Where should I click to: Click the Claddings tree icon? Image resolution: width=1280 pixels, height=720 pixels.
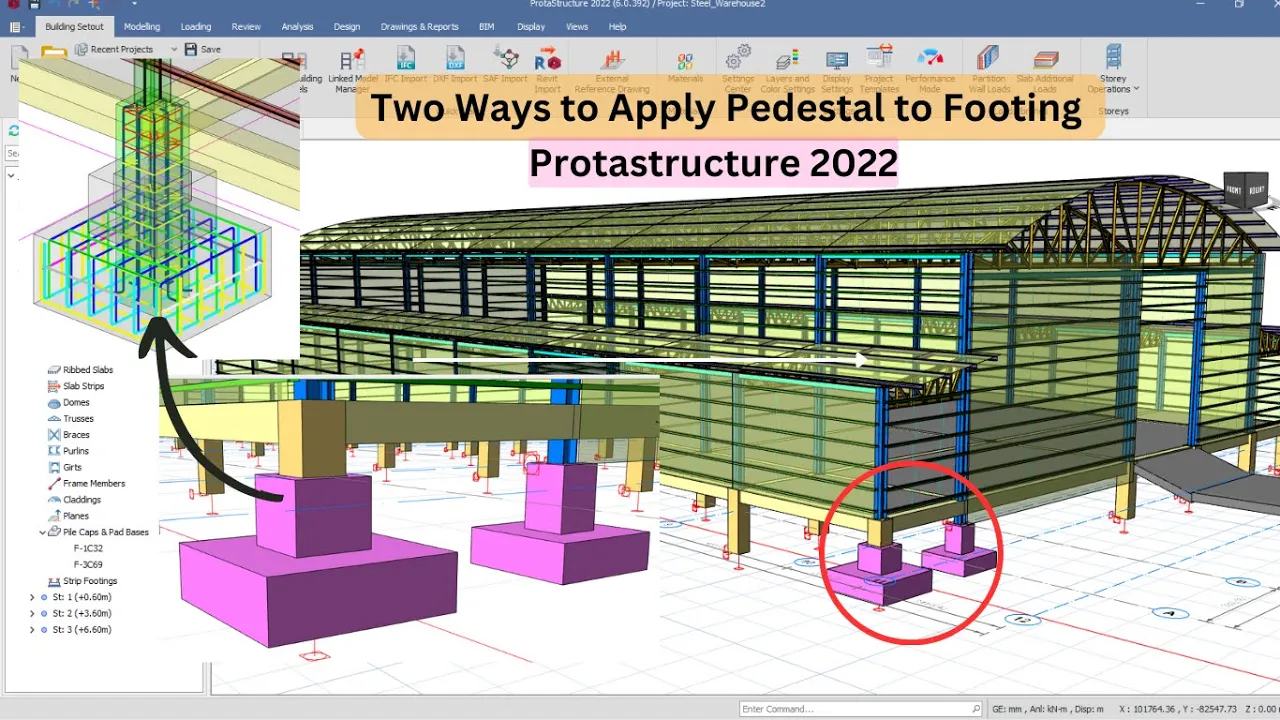pyautogui.click(x=54, y=500)
